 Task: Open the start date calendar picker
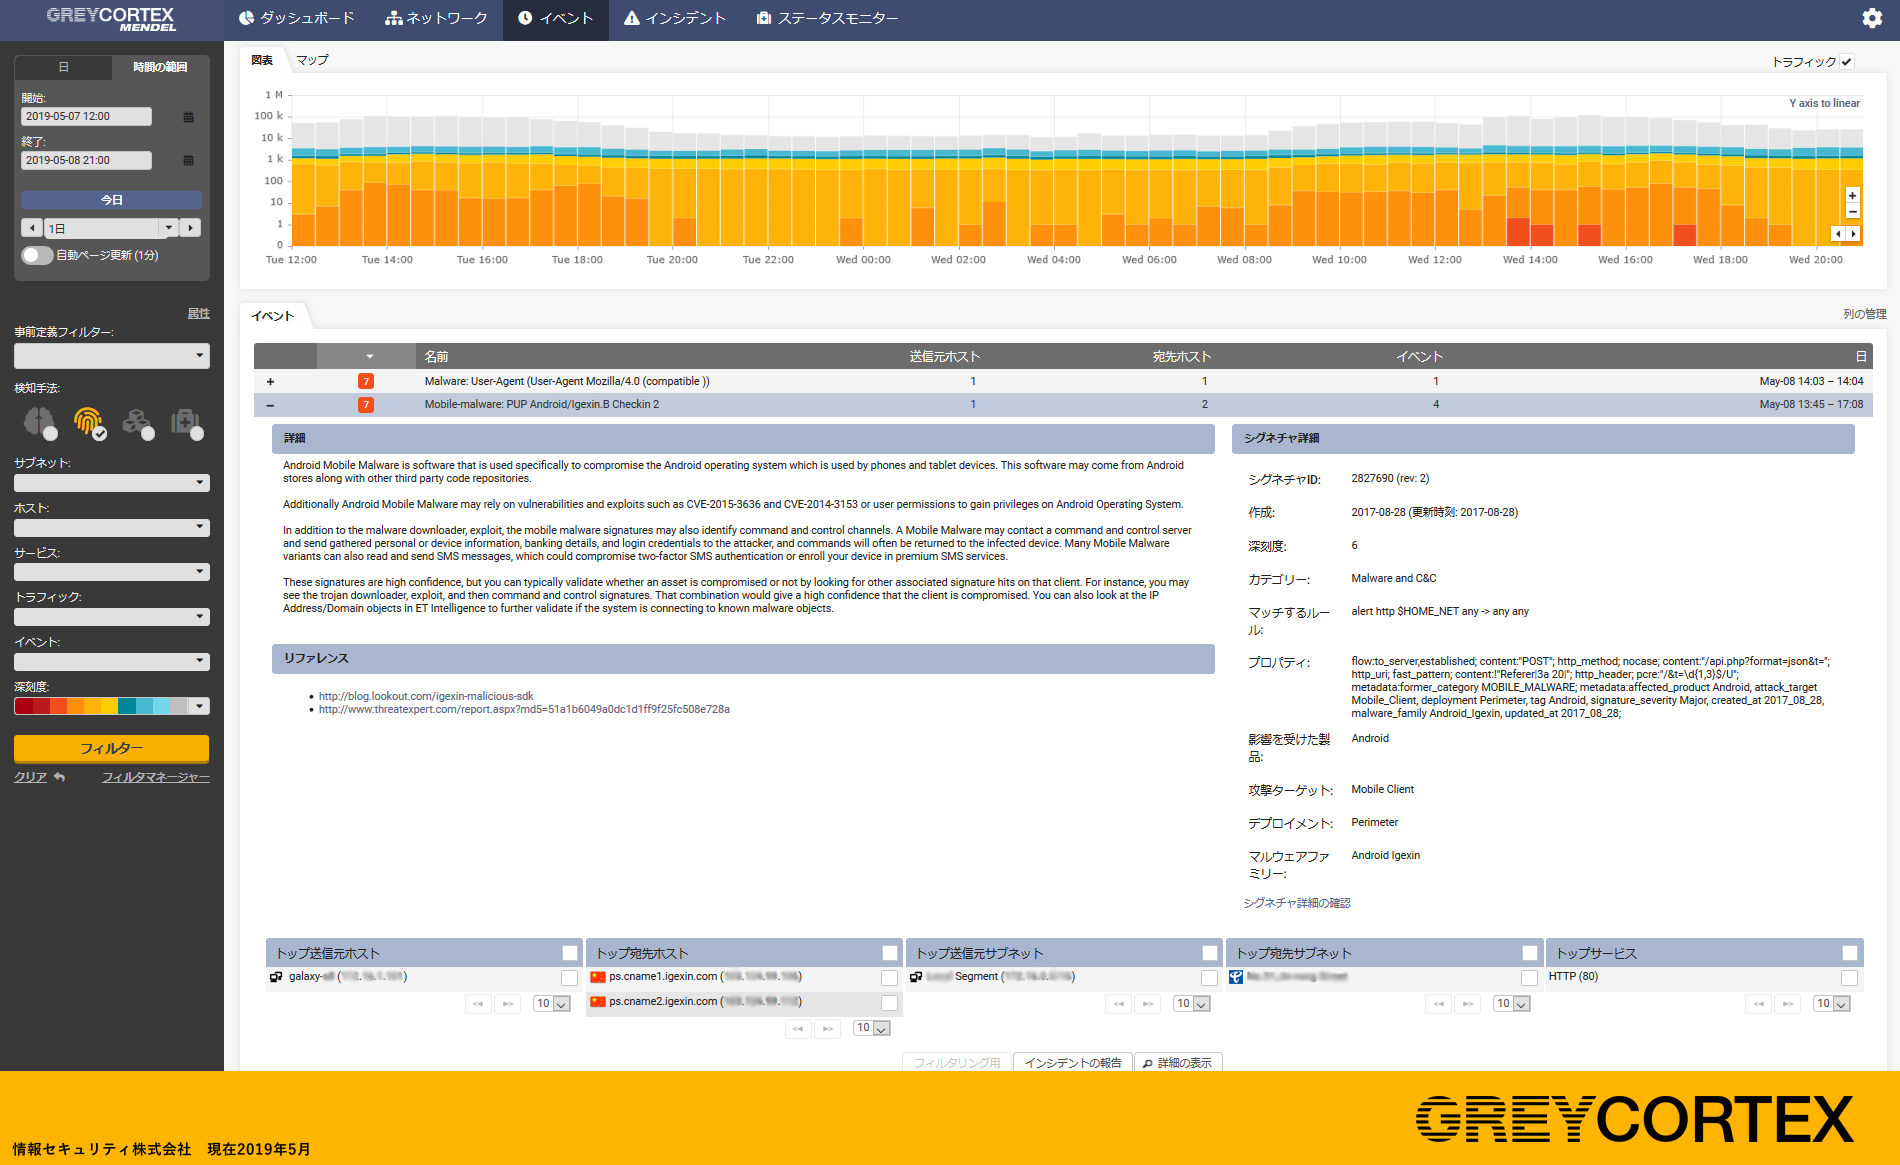click(188, 117)
